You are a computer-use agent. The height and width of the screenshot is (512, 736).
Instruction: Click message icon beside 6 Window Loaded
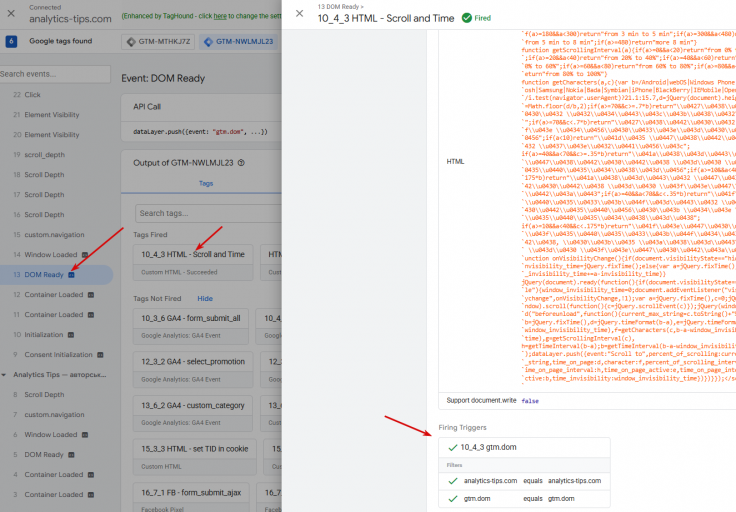pyautogui.click(x=85, y=435)
